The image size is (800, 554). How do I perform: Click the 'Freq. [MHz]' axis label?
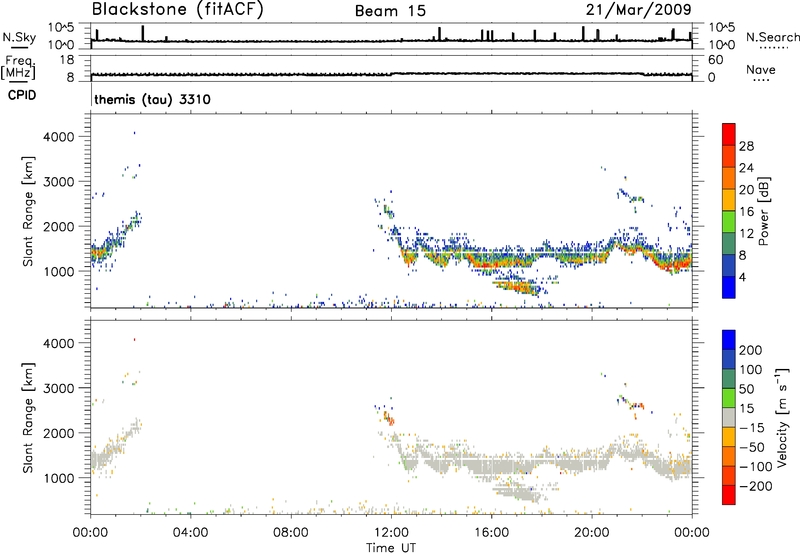pos(18,67)
